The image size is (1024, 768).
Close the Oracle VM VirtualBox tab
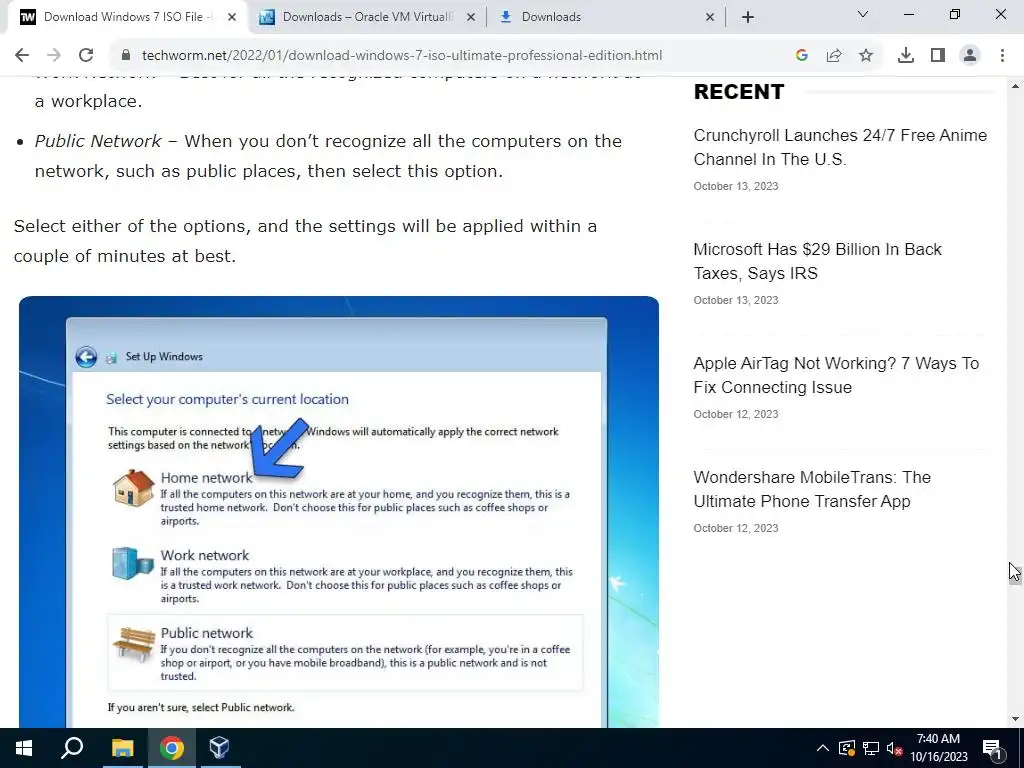coord(471,17)
